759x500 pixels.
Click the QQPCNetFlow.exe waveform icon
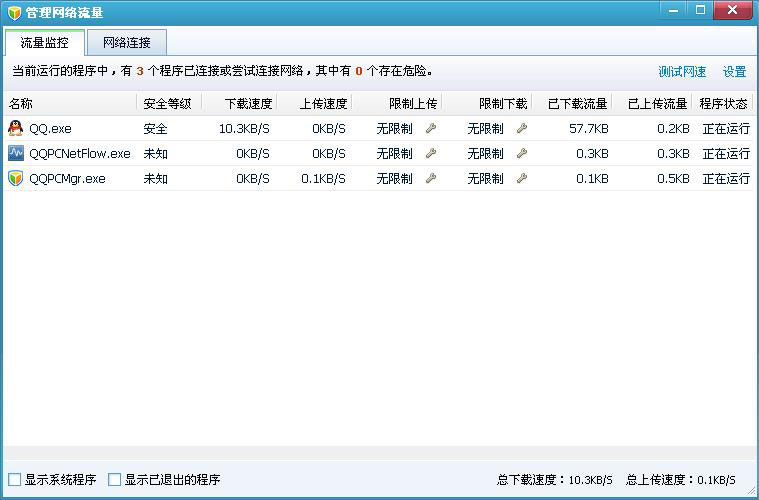click(x=15, y=153)
